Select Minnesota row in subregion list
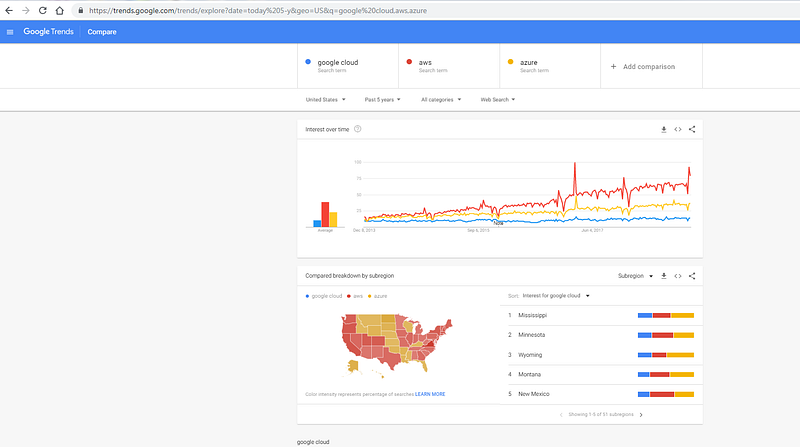The image size is (800, 447). (x=601, y=335)
